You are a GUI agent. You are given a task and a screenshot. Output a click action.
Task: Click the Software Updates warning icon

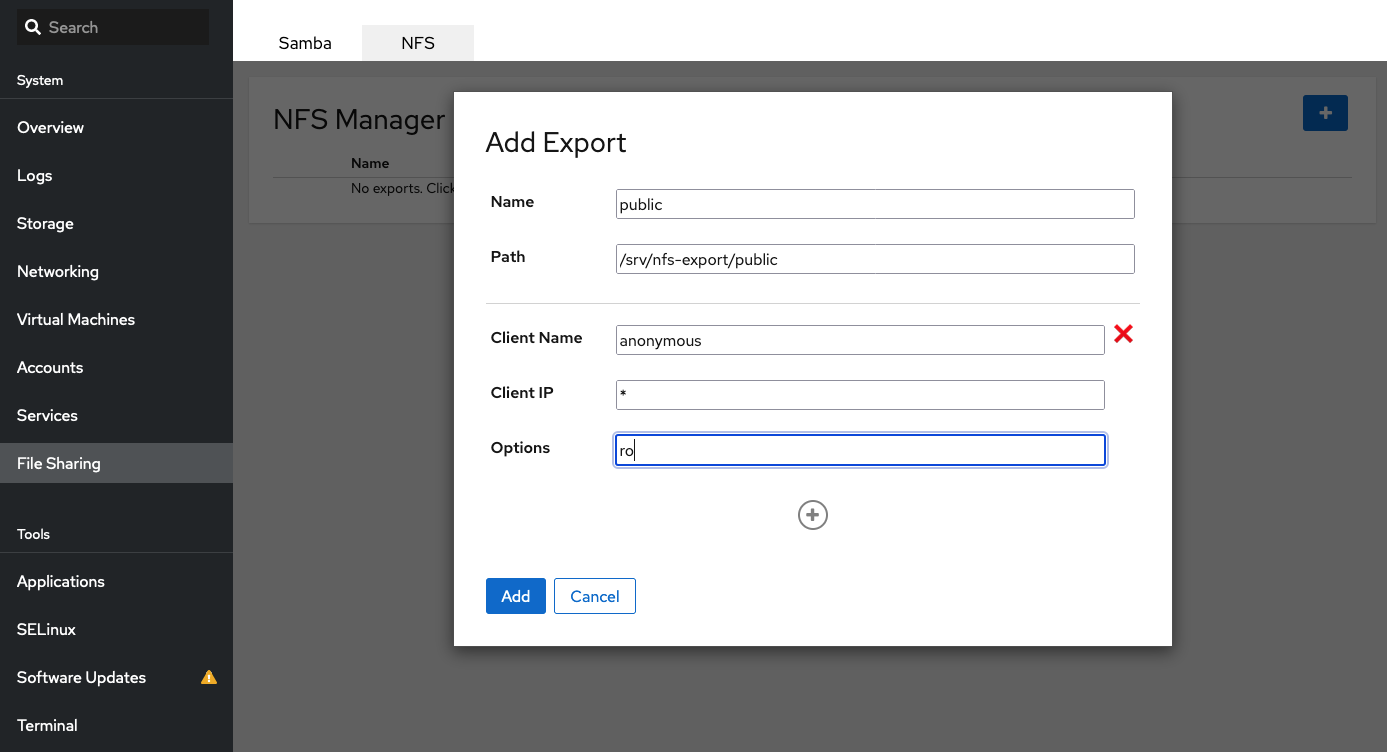[x=209, y=677]
